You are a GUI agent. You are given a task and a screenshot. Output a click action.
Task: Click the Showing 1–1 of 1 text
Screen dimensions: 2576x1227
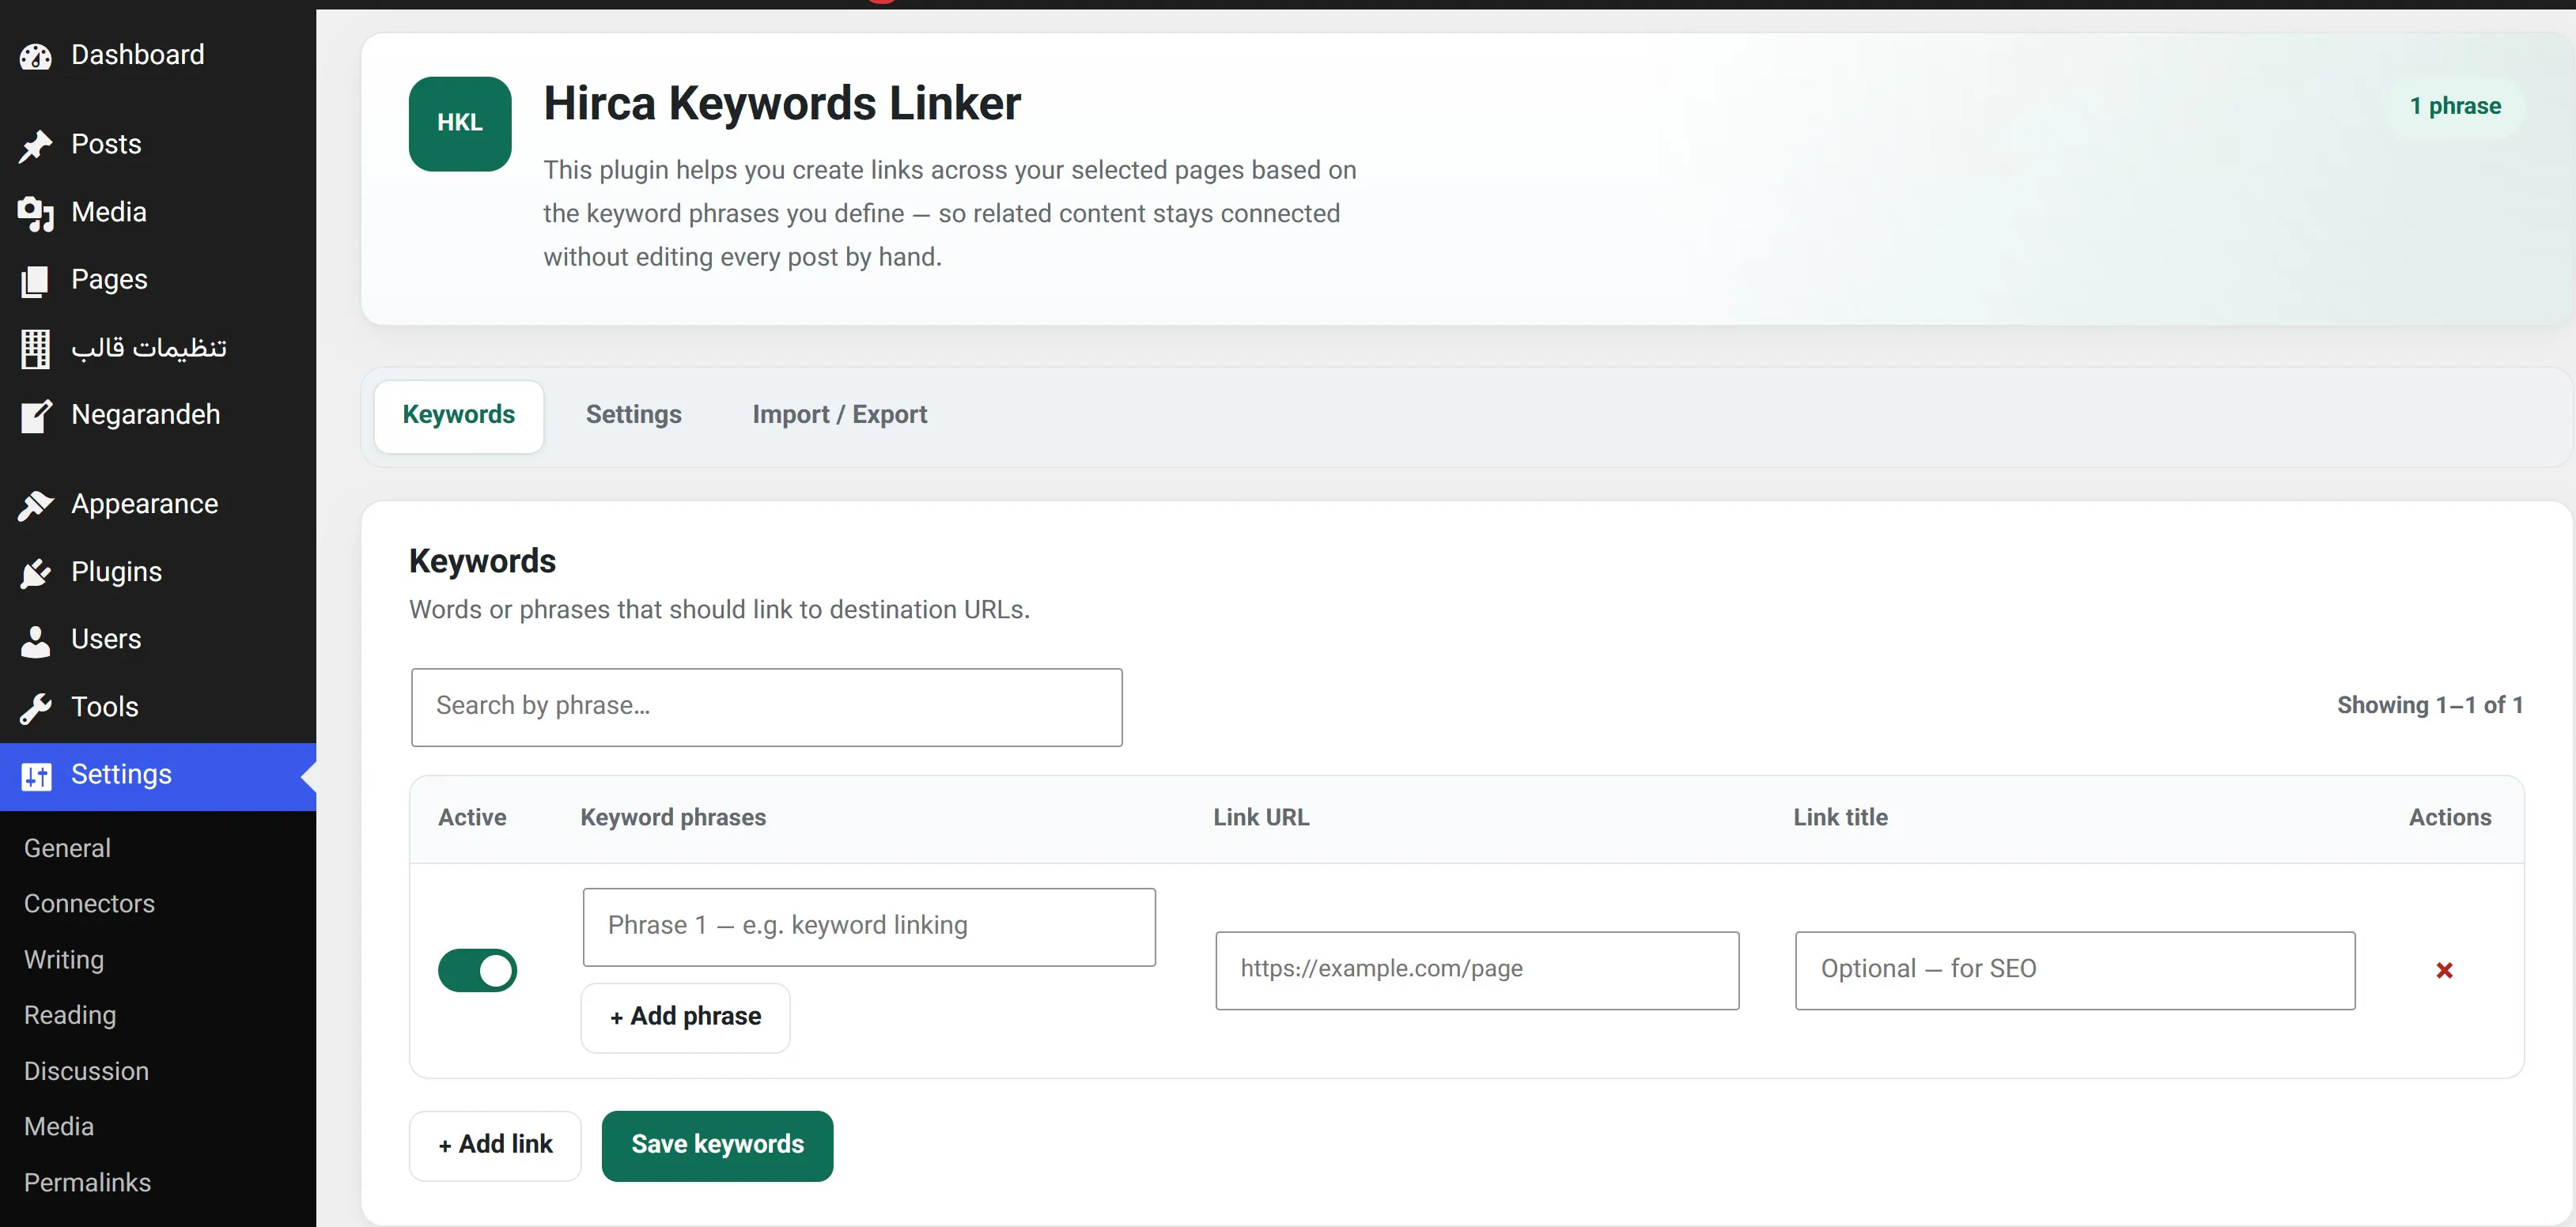[2430, 706]
